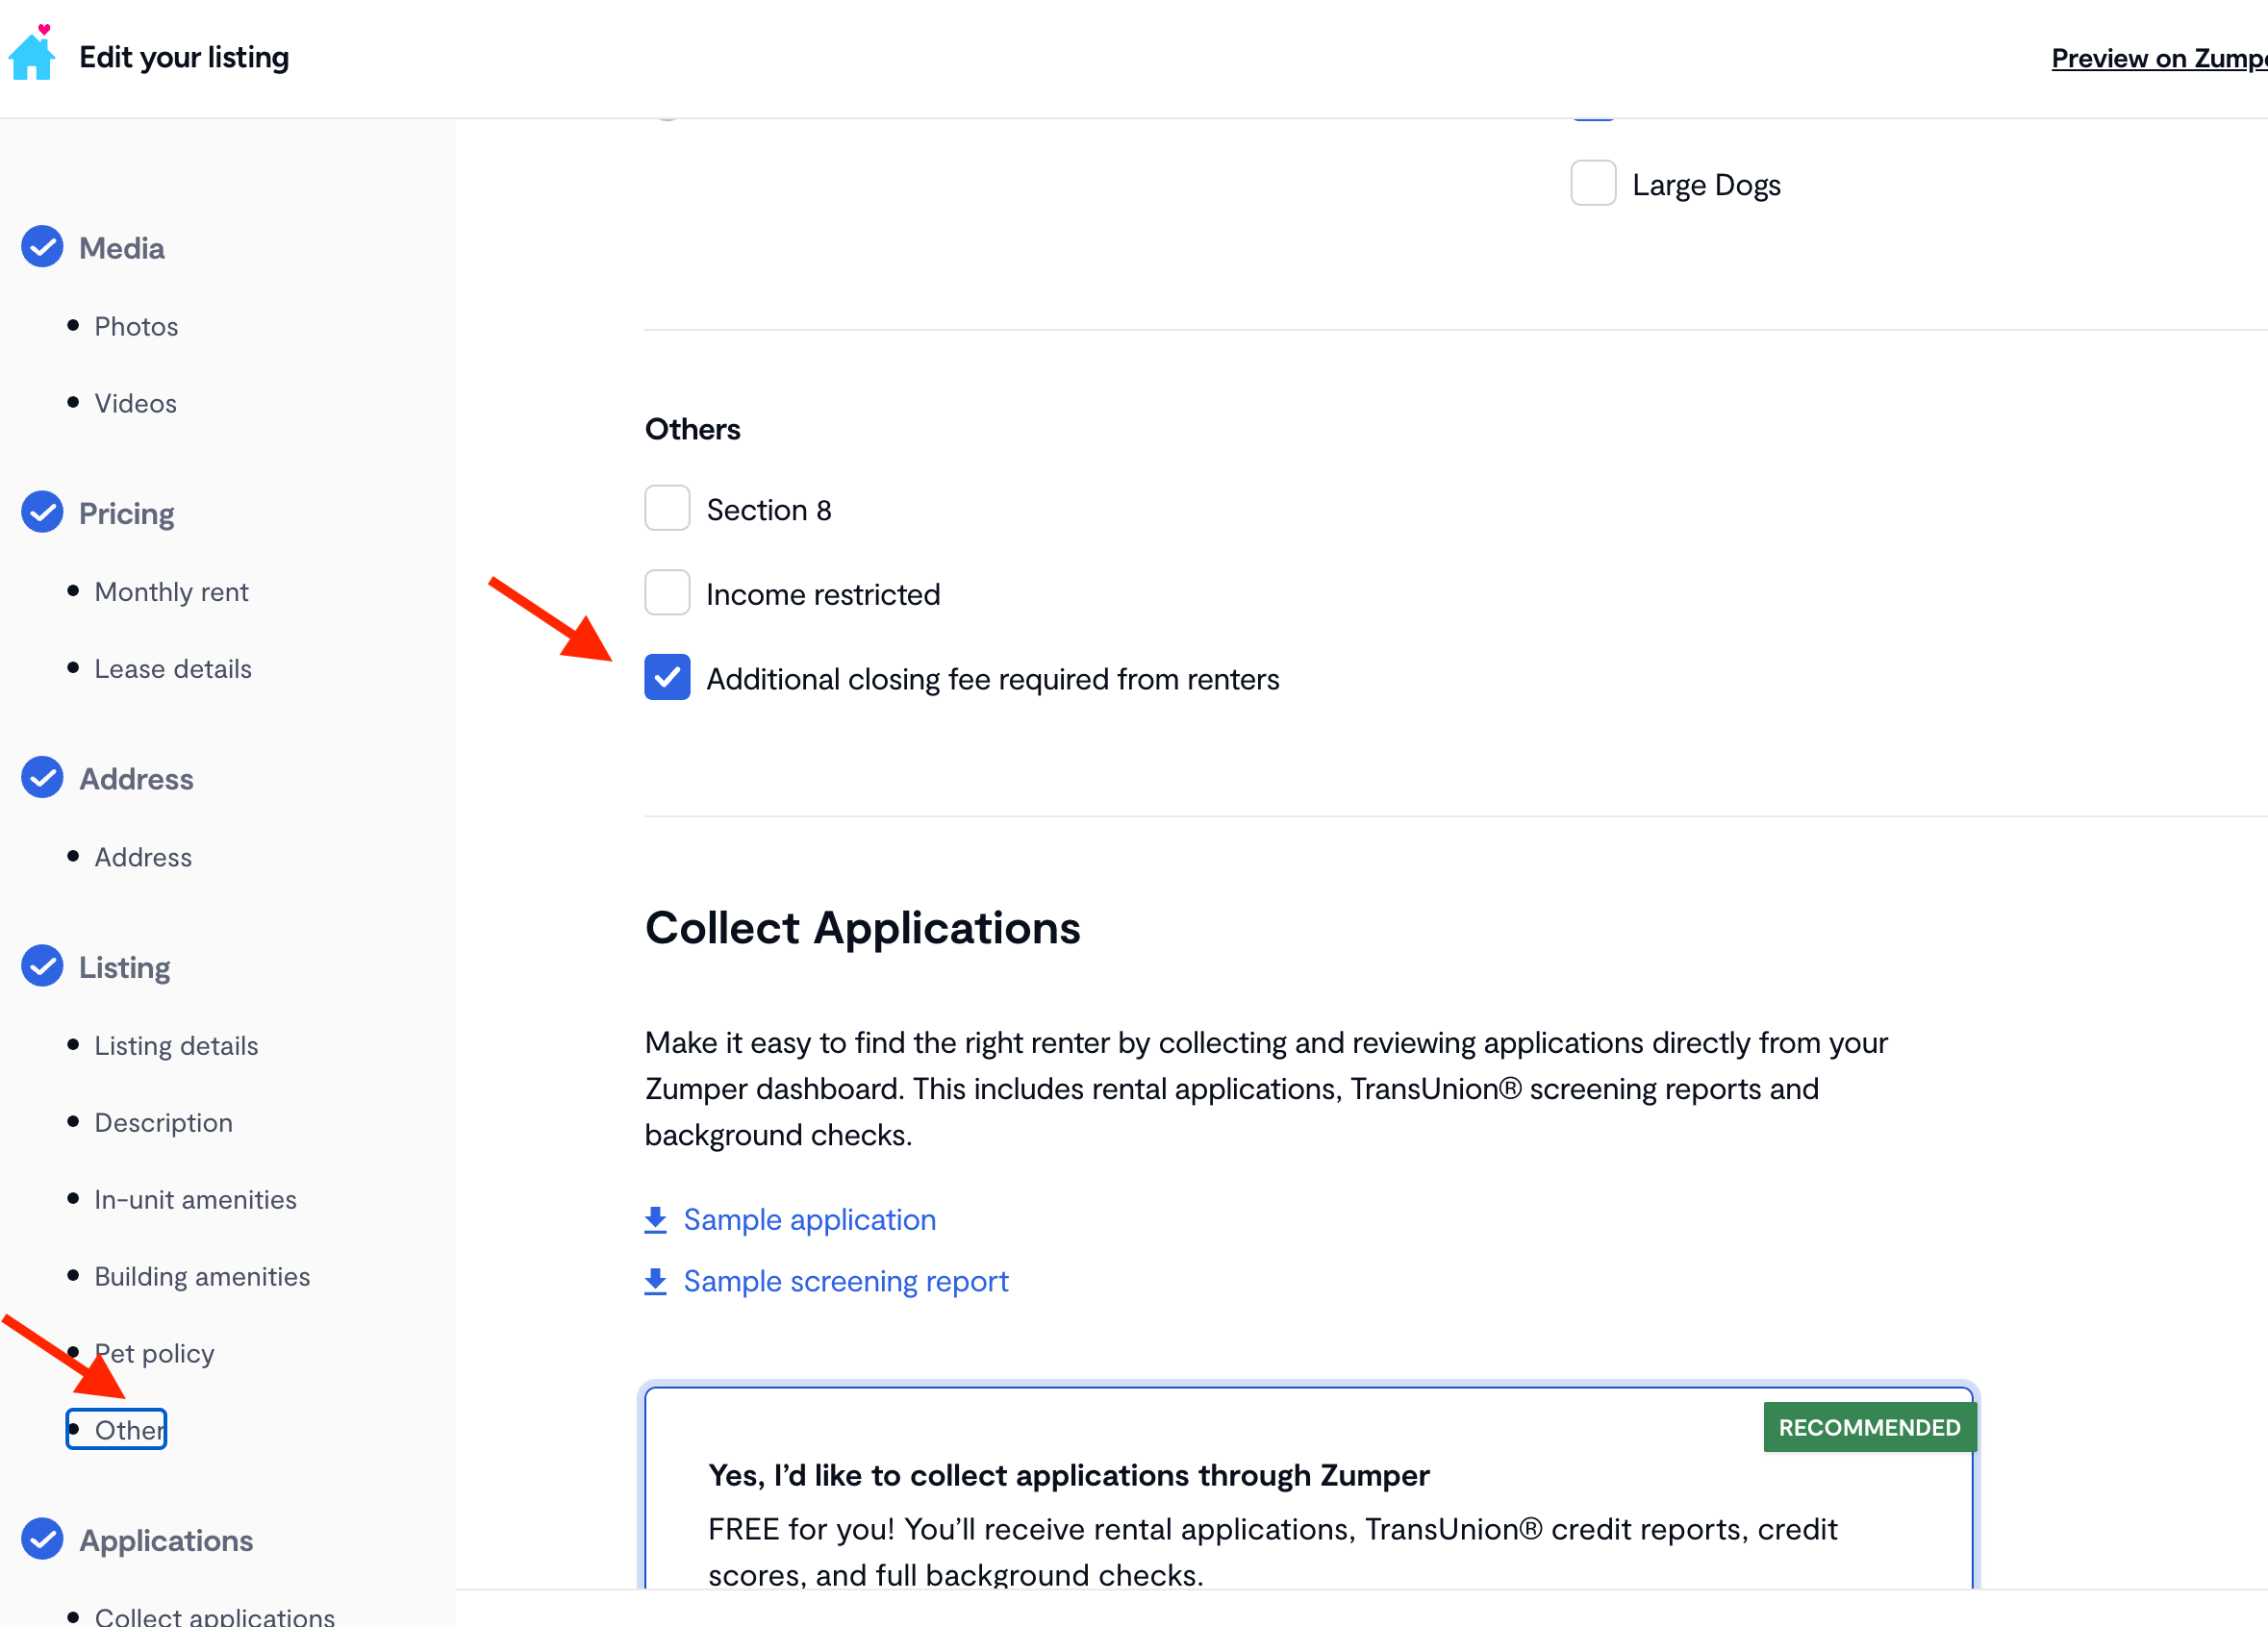Viewport: 2268px width, 1627px height.
Task: Open Building amenities sidebar item
Action: (x=202, y=1277)
